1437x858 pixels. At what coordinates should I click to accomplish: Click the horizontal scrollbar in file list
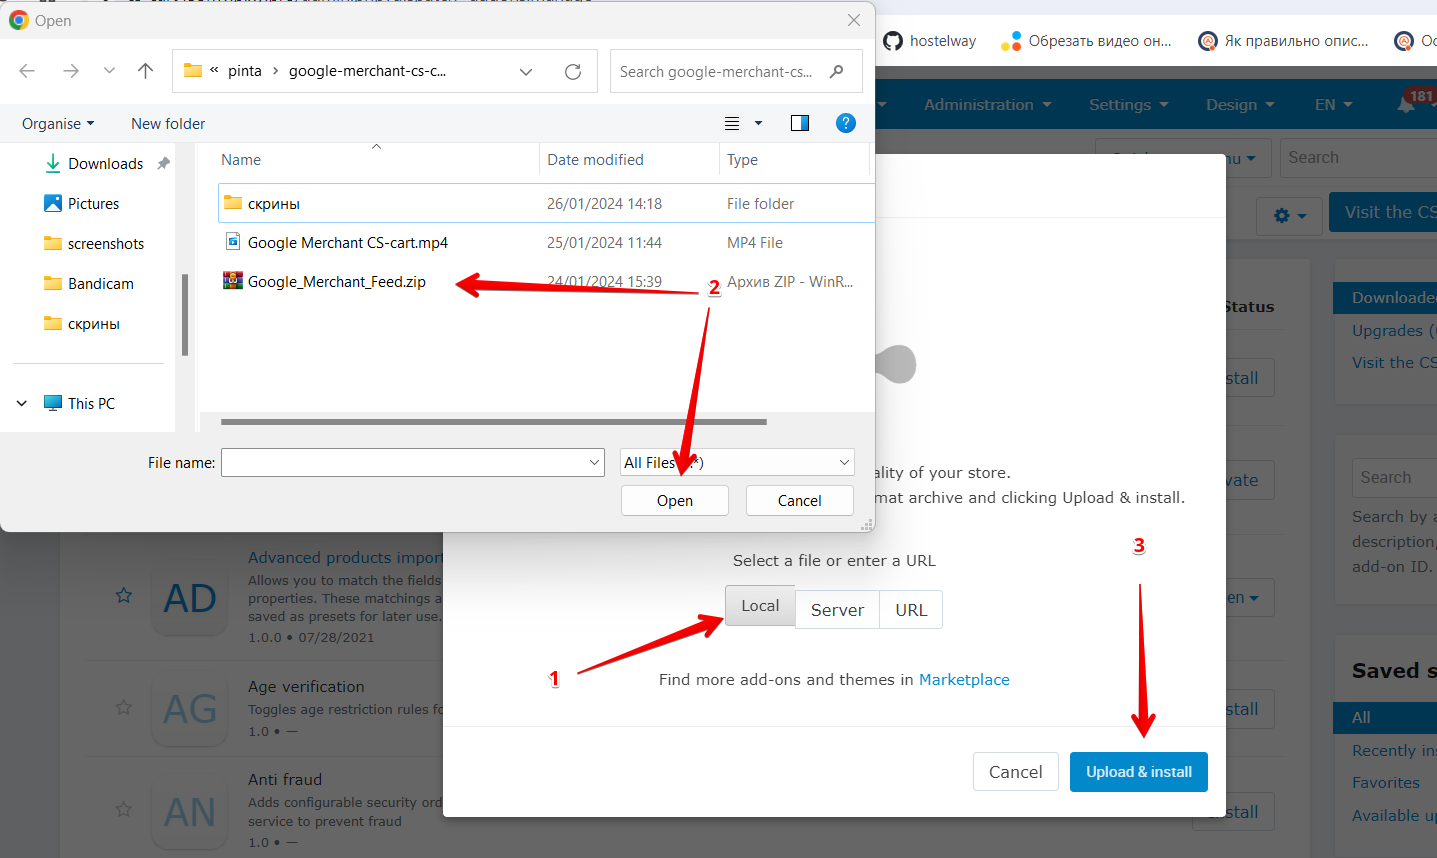[x=494, y=422]
